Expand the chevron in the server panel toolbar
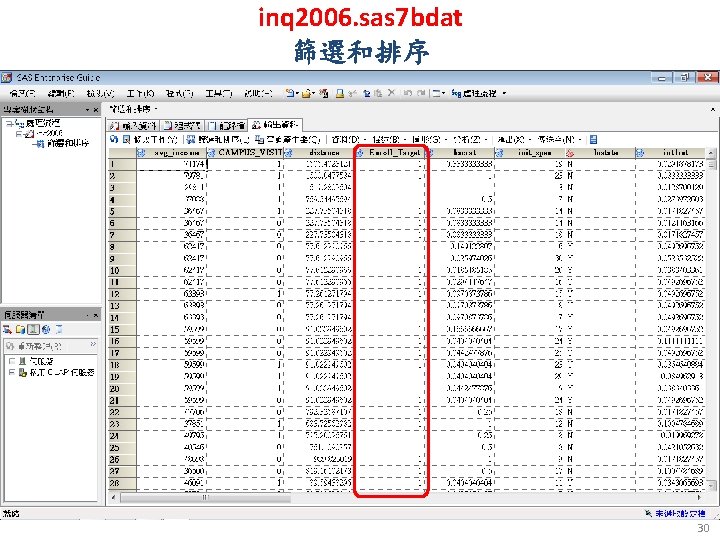This screenshot has width=720, height=540. coord(93,344)
